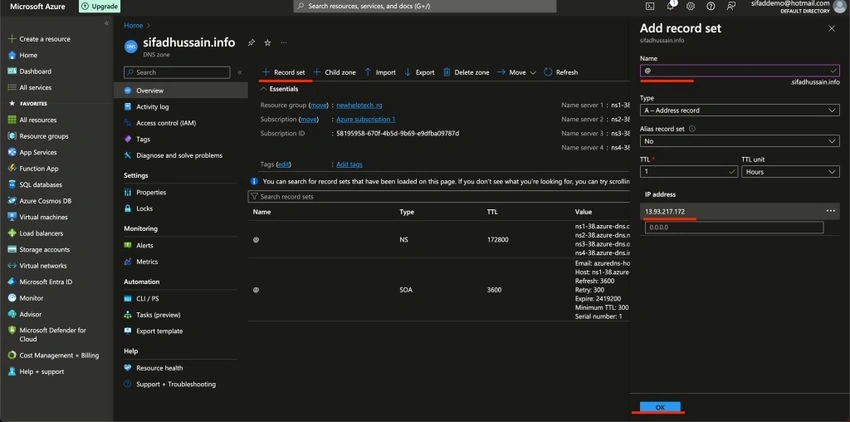Click Home breadcrumb link

(x=133, y=25)
